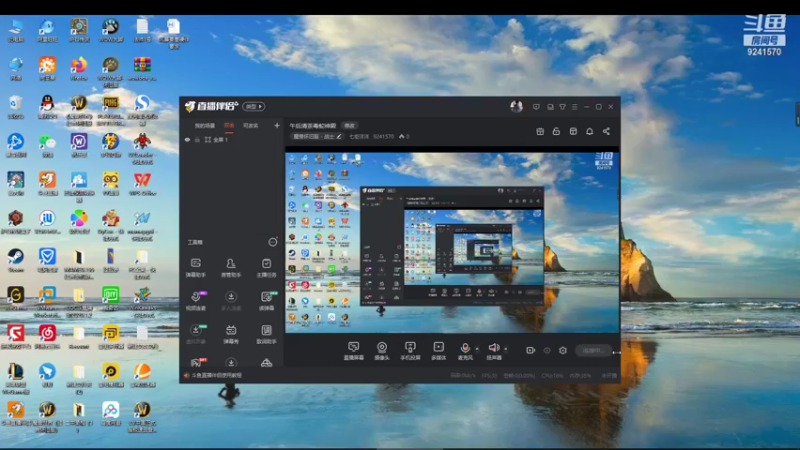Open the Steam desktop shortcut

pos(15,259)
